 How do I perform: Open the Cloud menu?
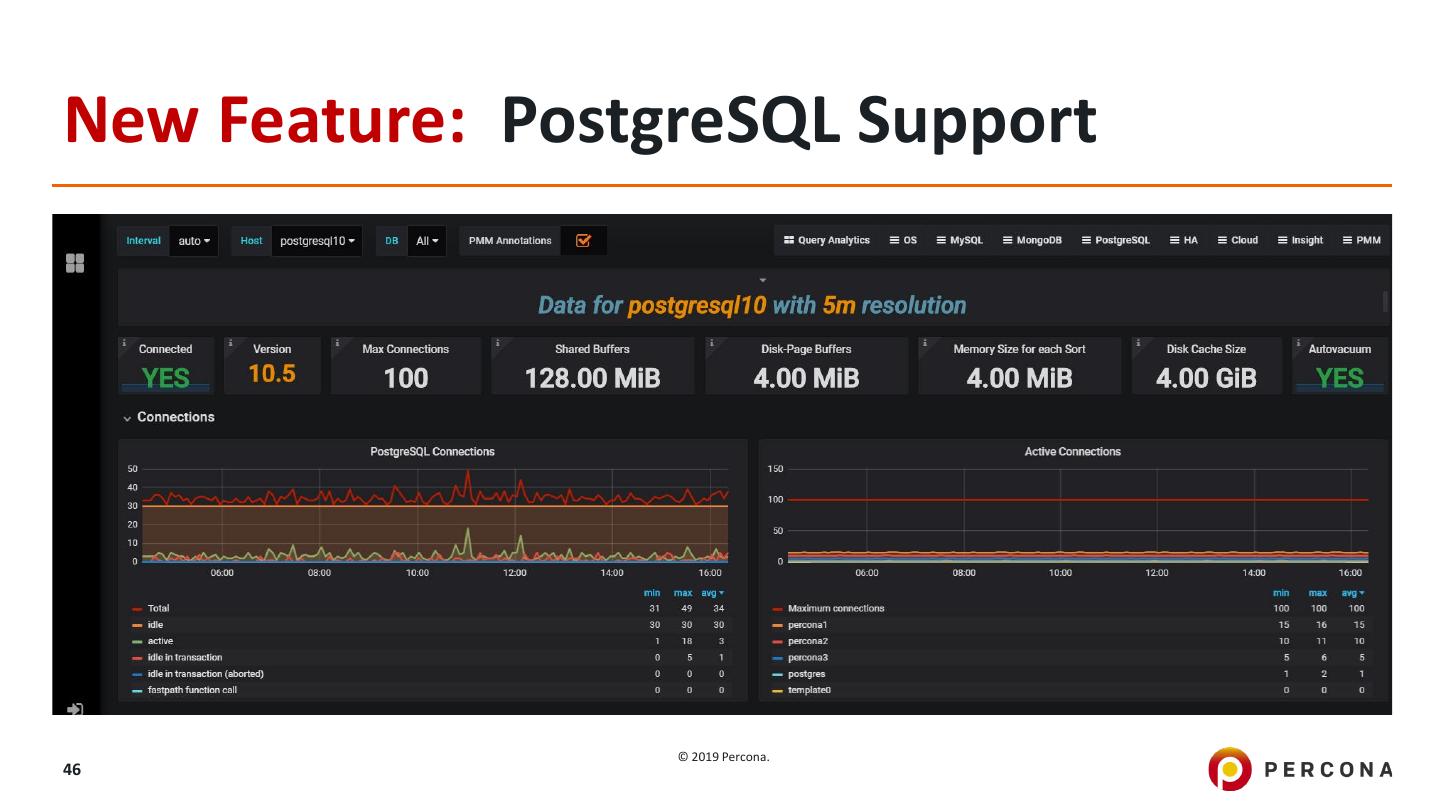(1238, 240)
